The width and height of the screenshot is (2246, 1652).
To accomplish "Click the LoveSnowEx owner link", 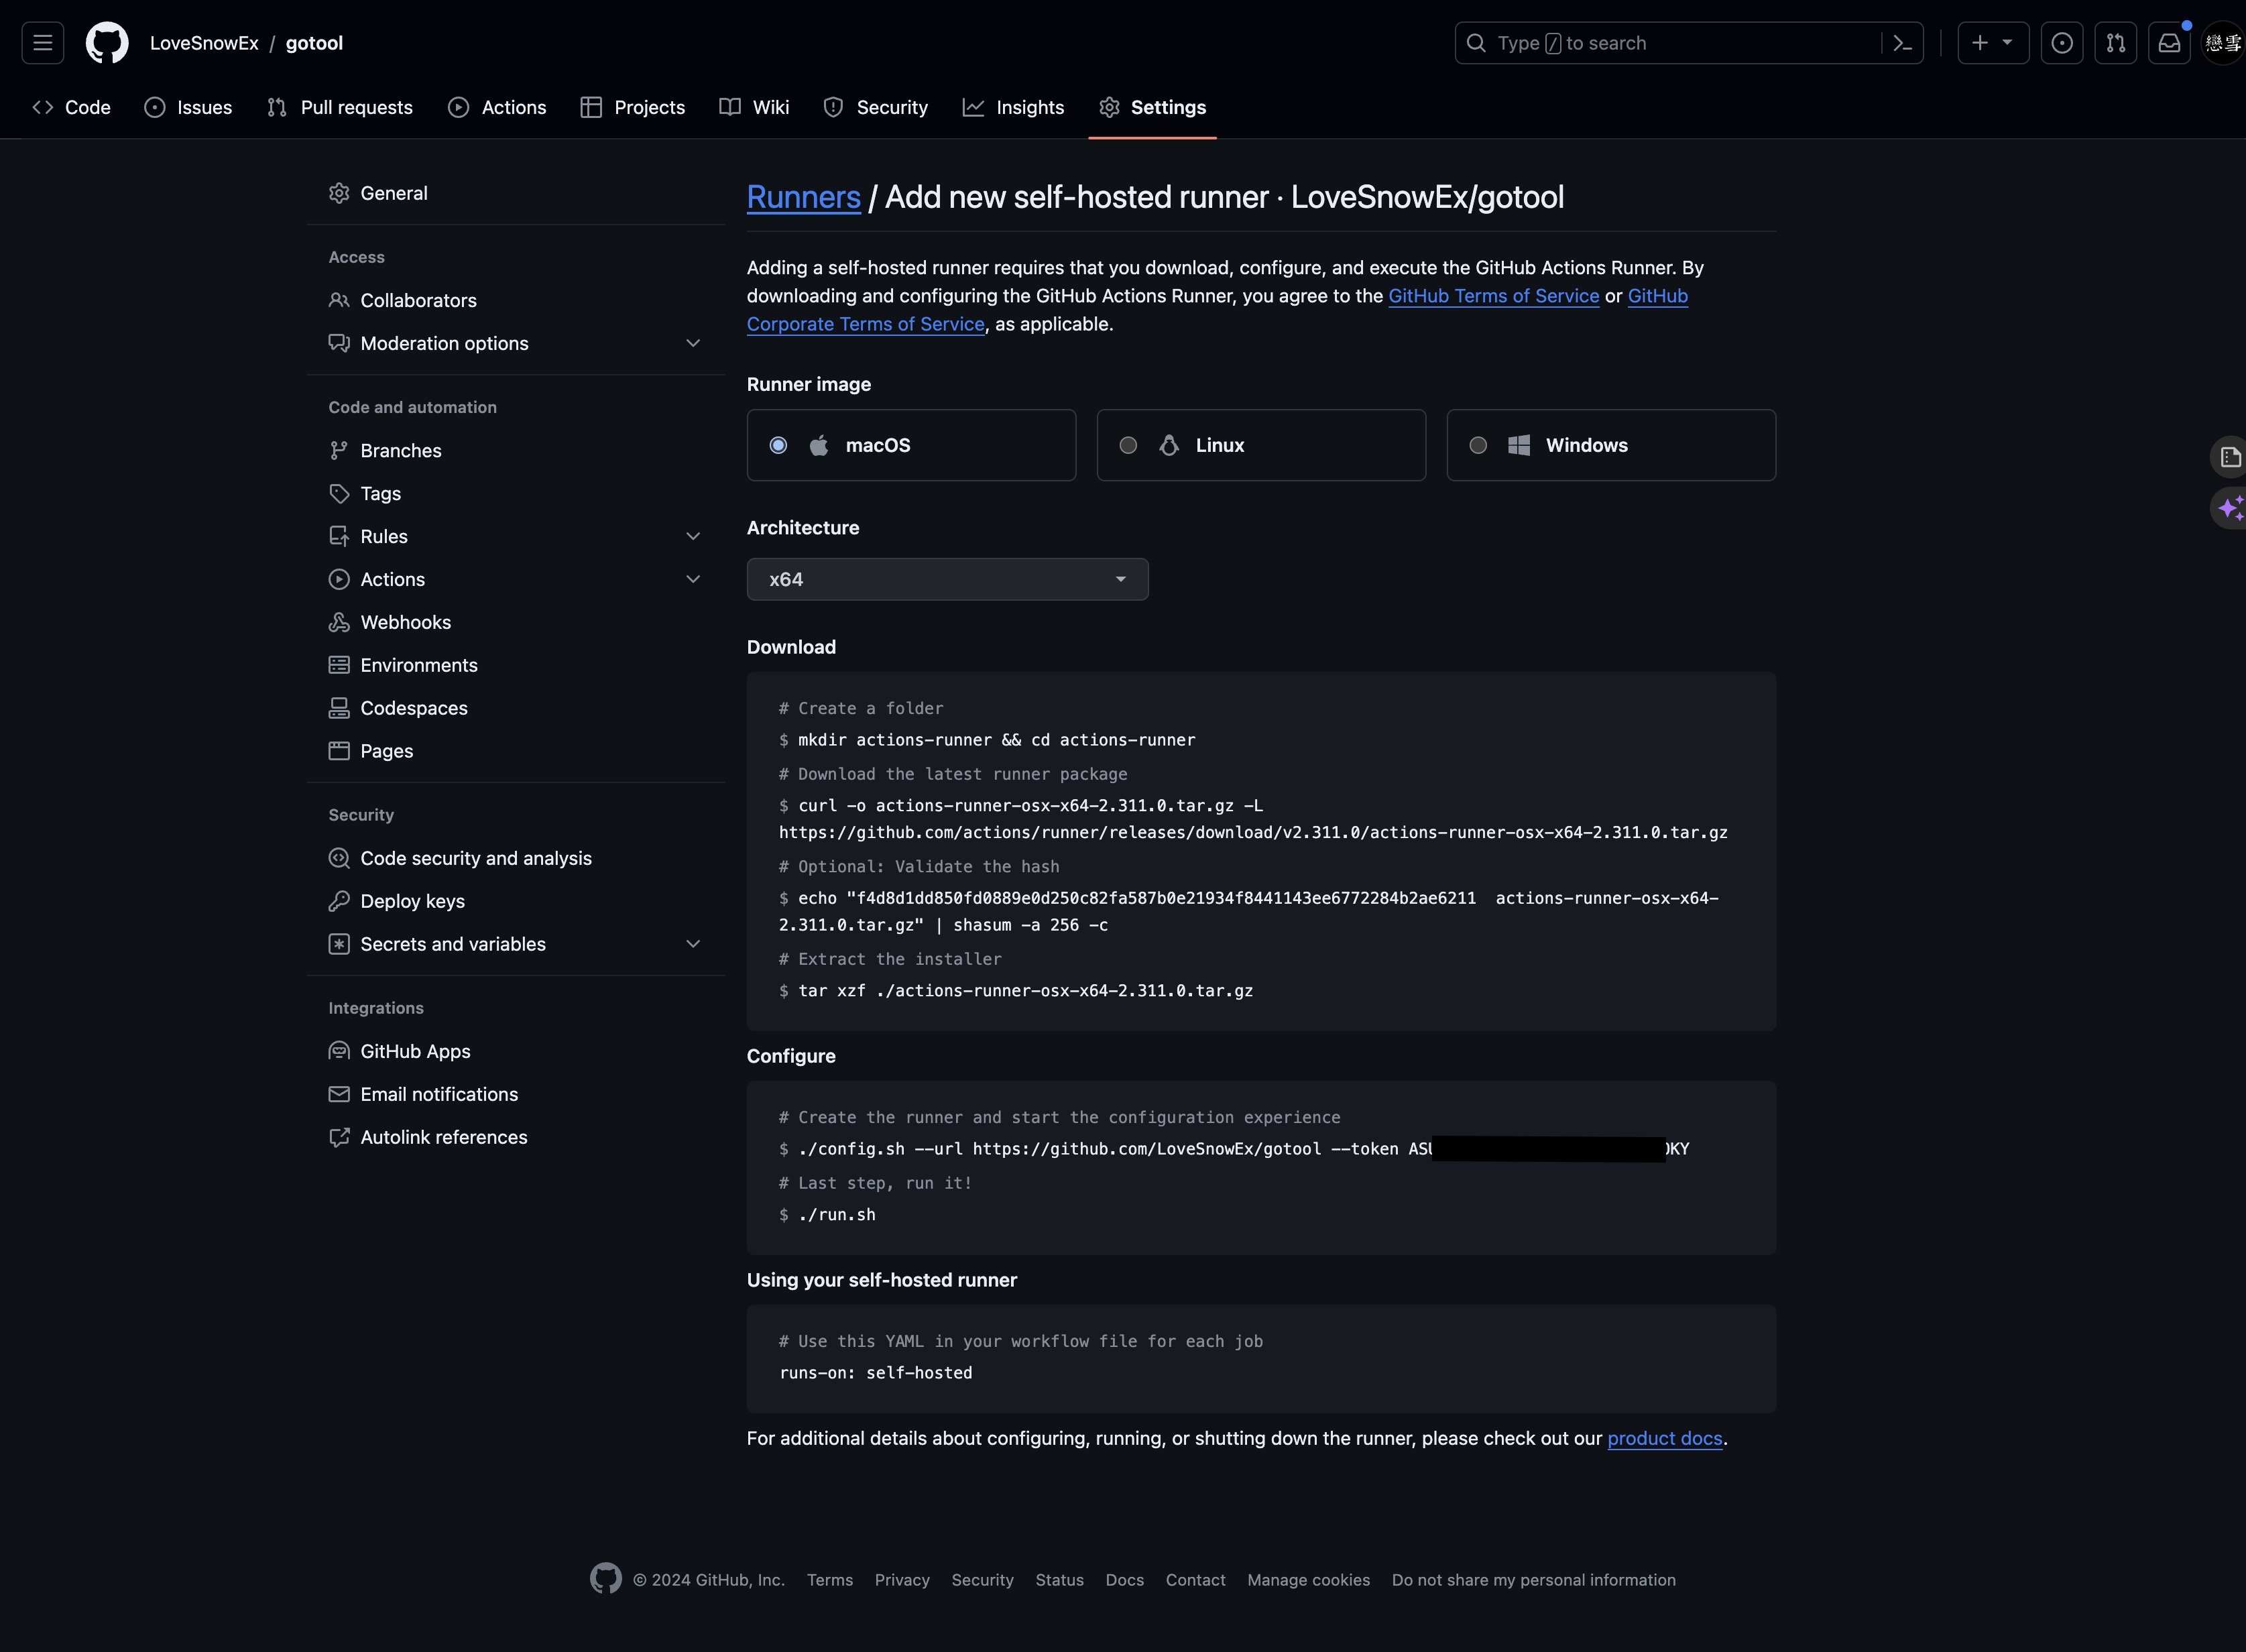I will pos(204,43).
